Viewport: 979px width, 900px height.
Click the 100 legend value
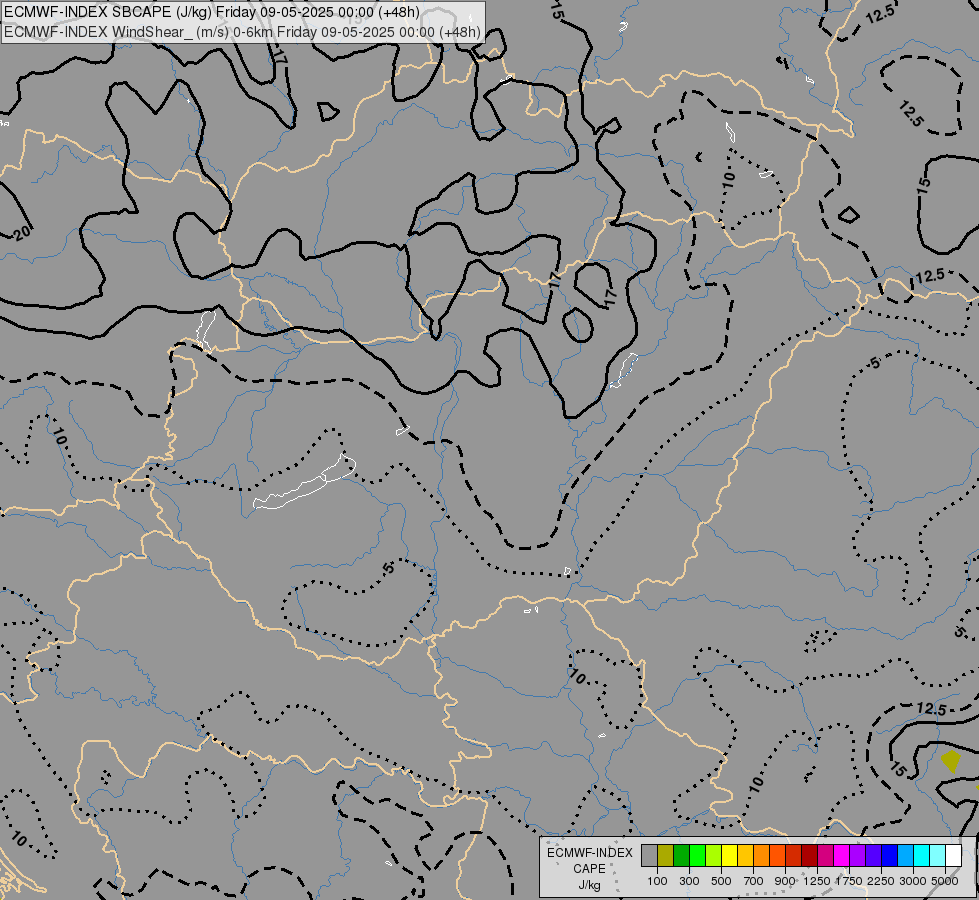point(657,881)
